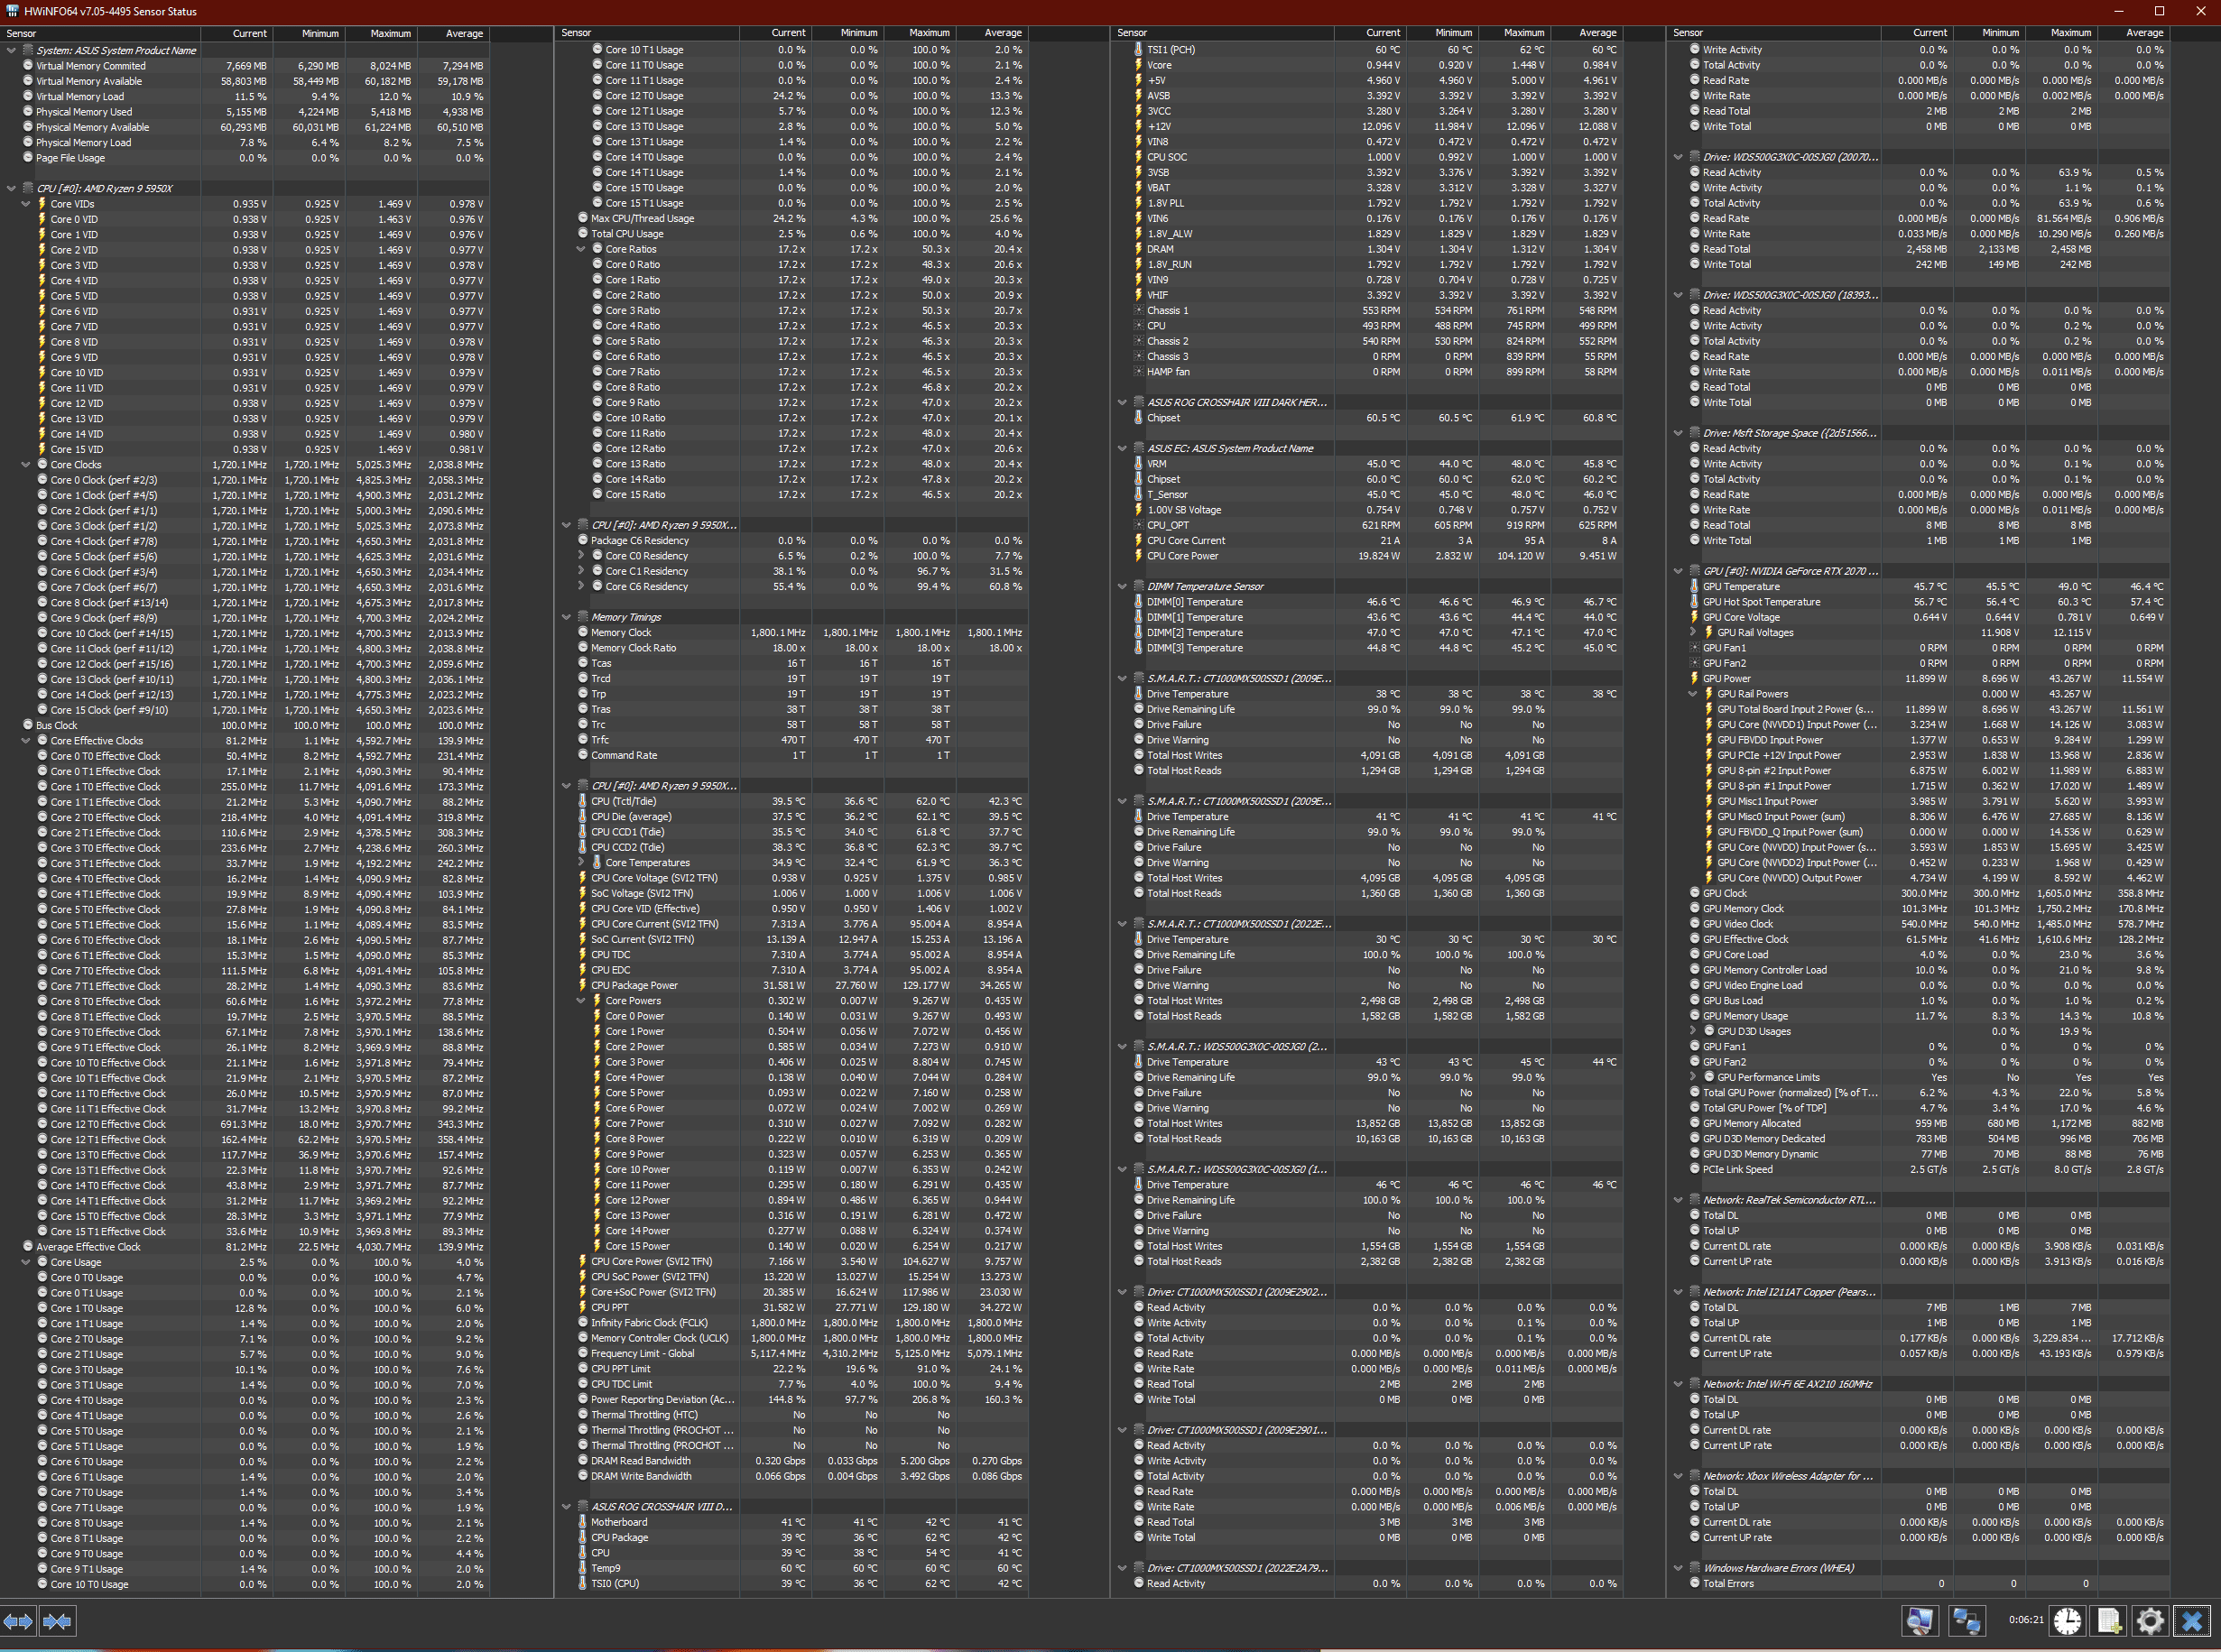Click the expand layout left-right arrows icon

coord(18,1621)
